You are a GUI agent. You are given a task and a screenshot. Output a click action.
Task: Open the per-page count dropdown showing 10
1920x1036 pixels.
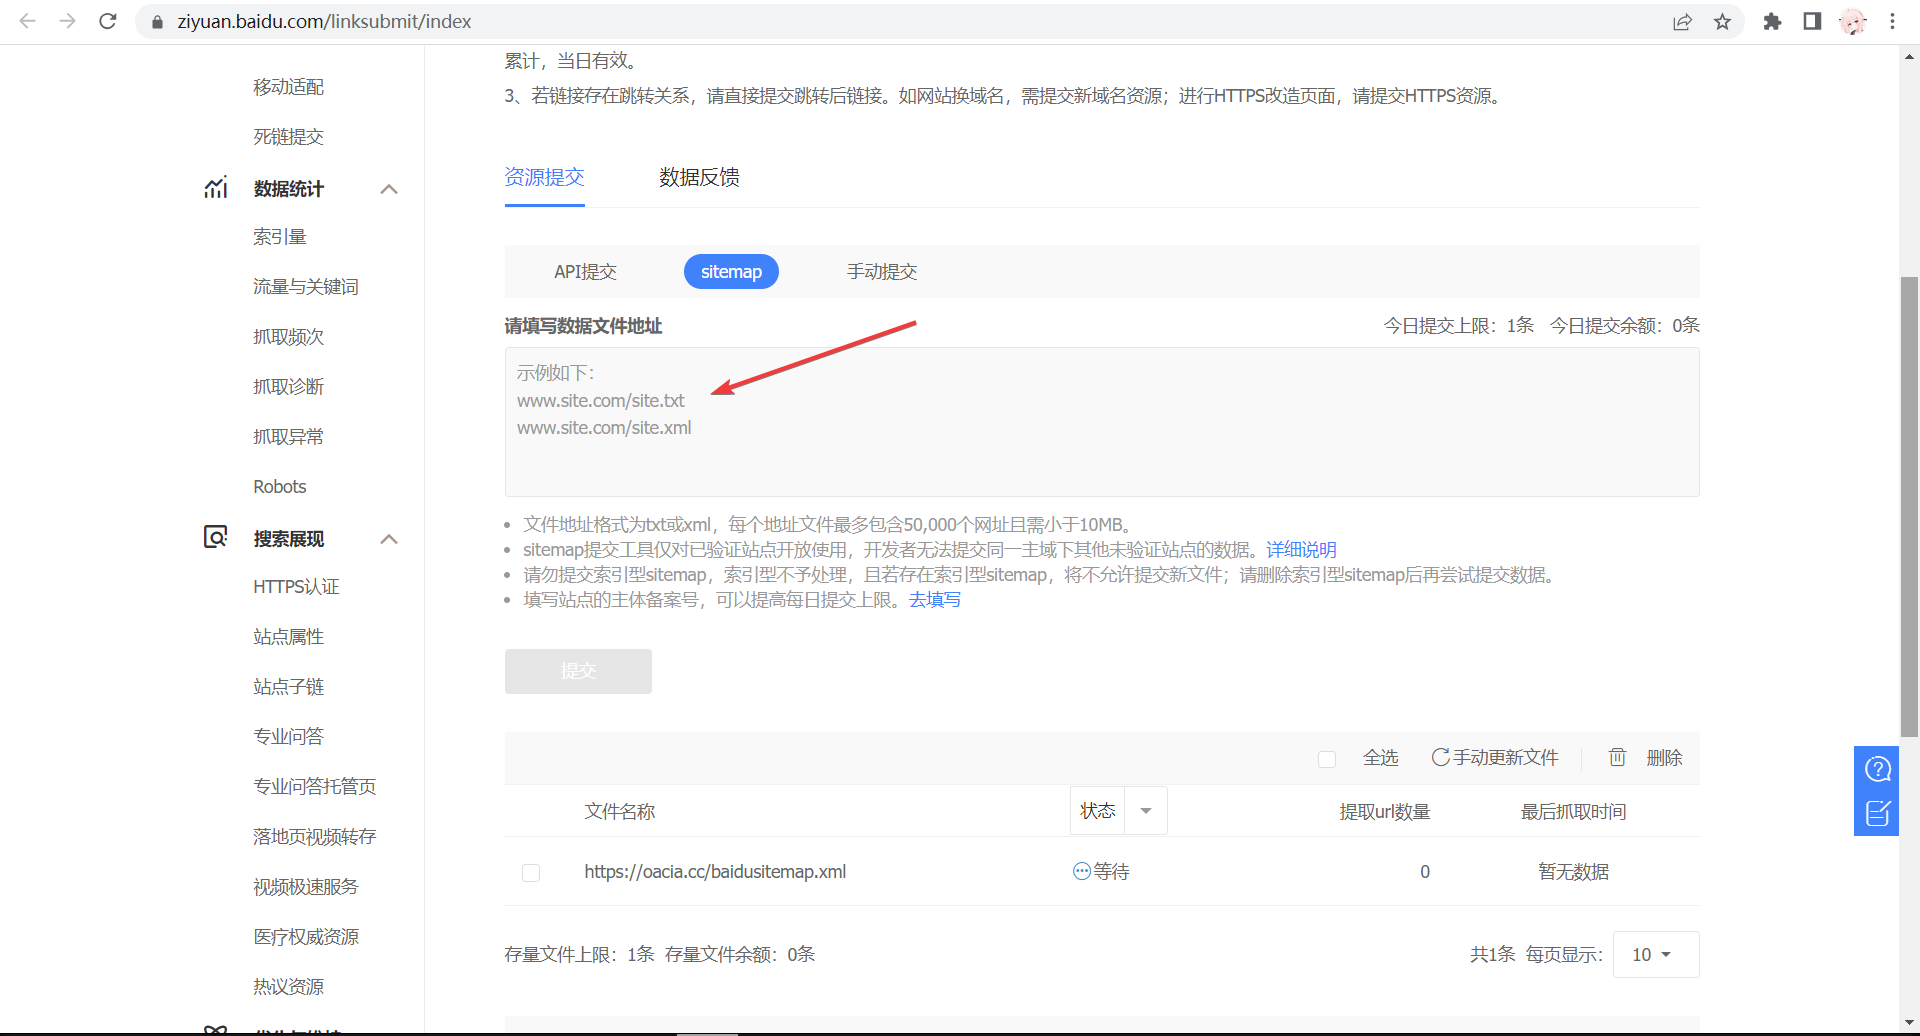[1655, 954]
